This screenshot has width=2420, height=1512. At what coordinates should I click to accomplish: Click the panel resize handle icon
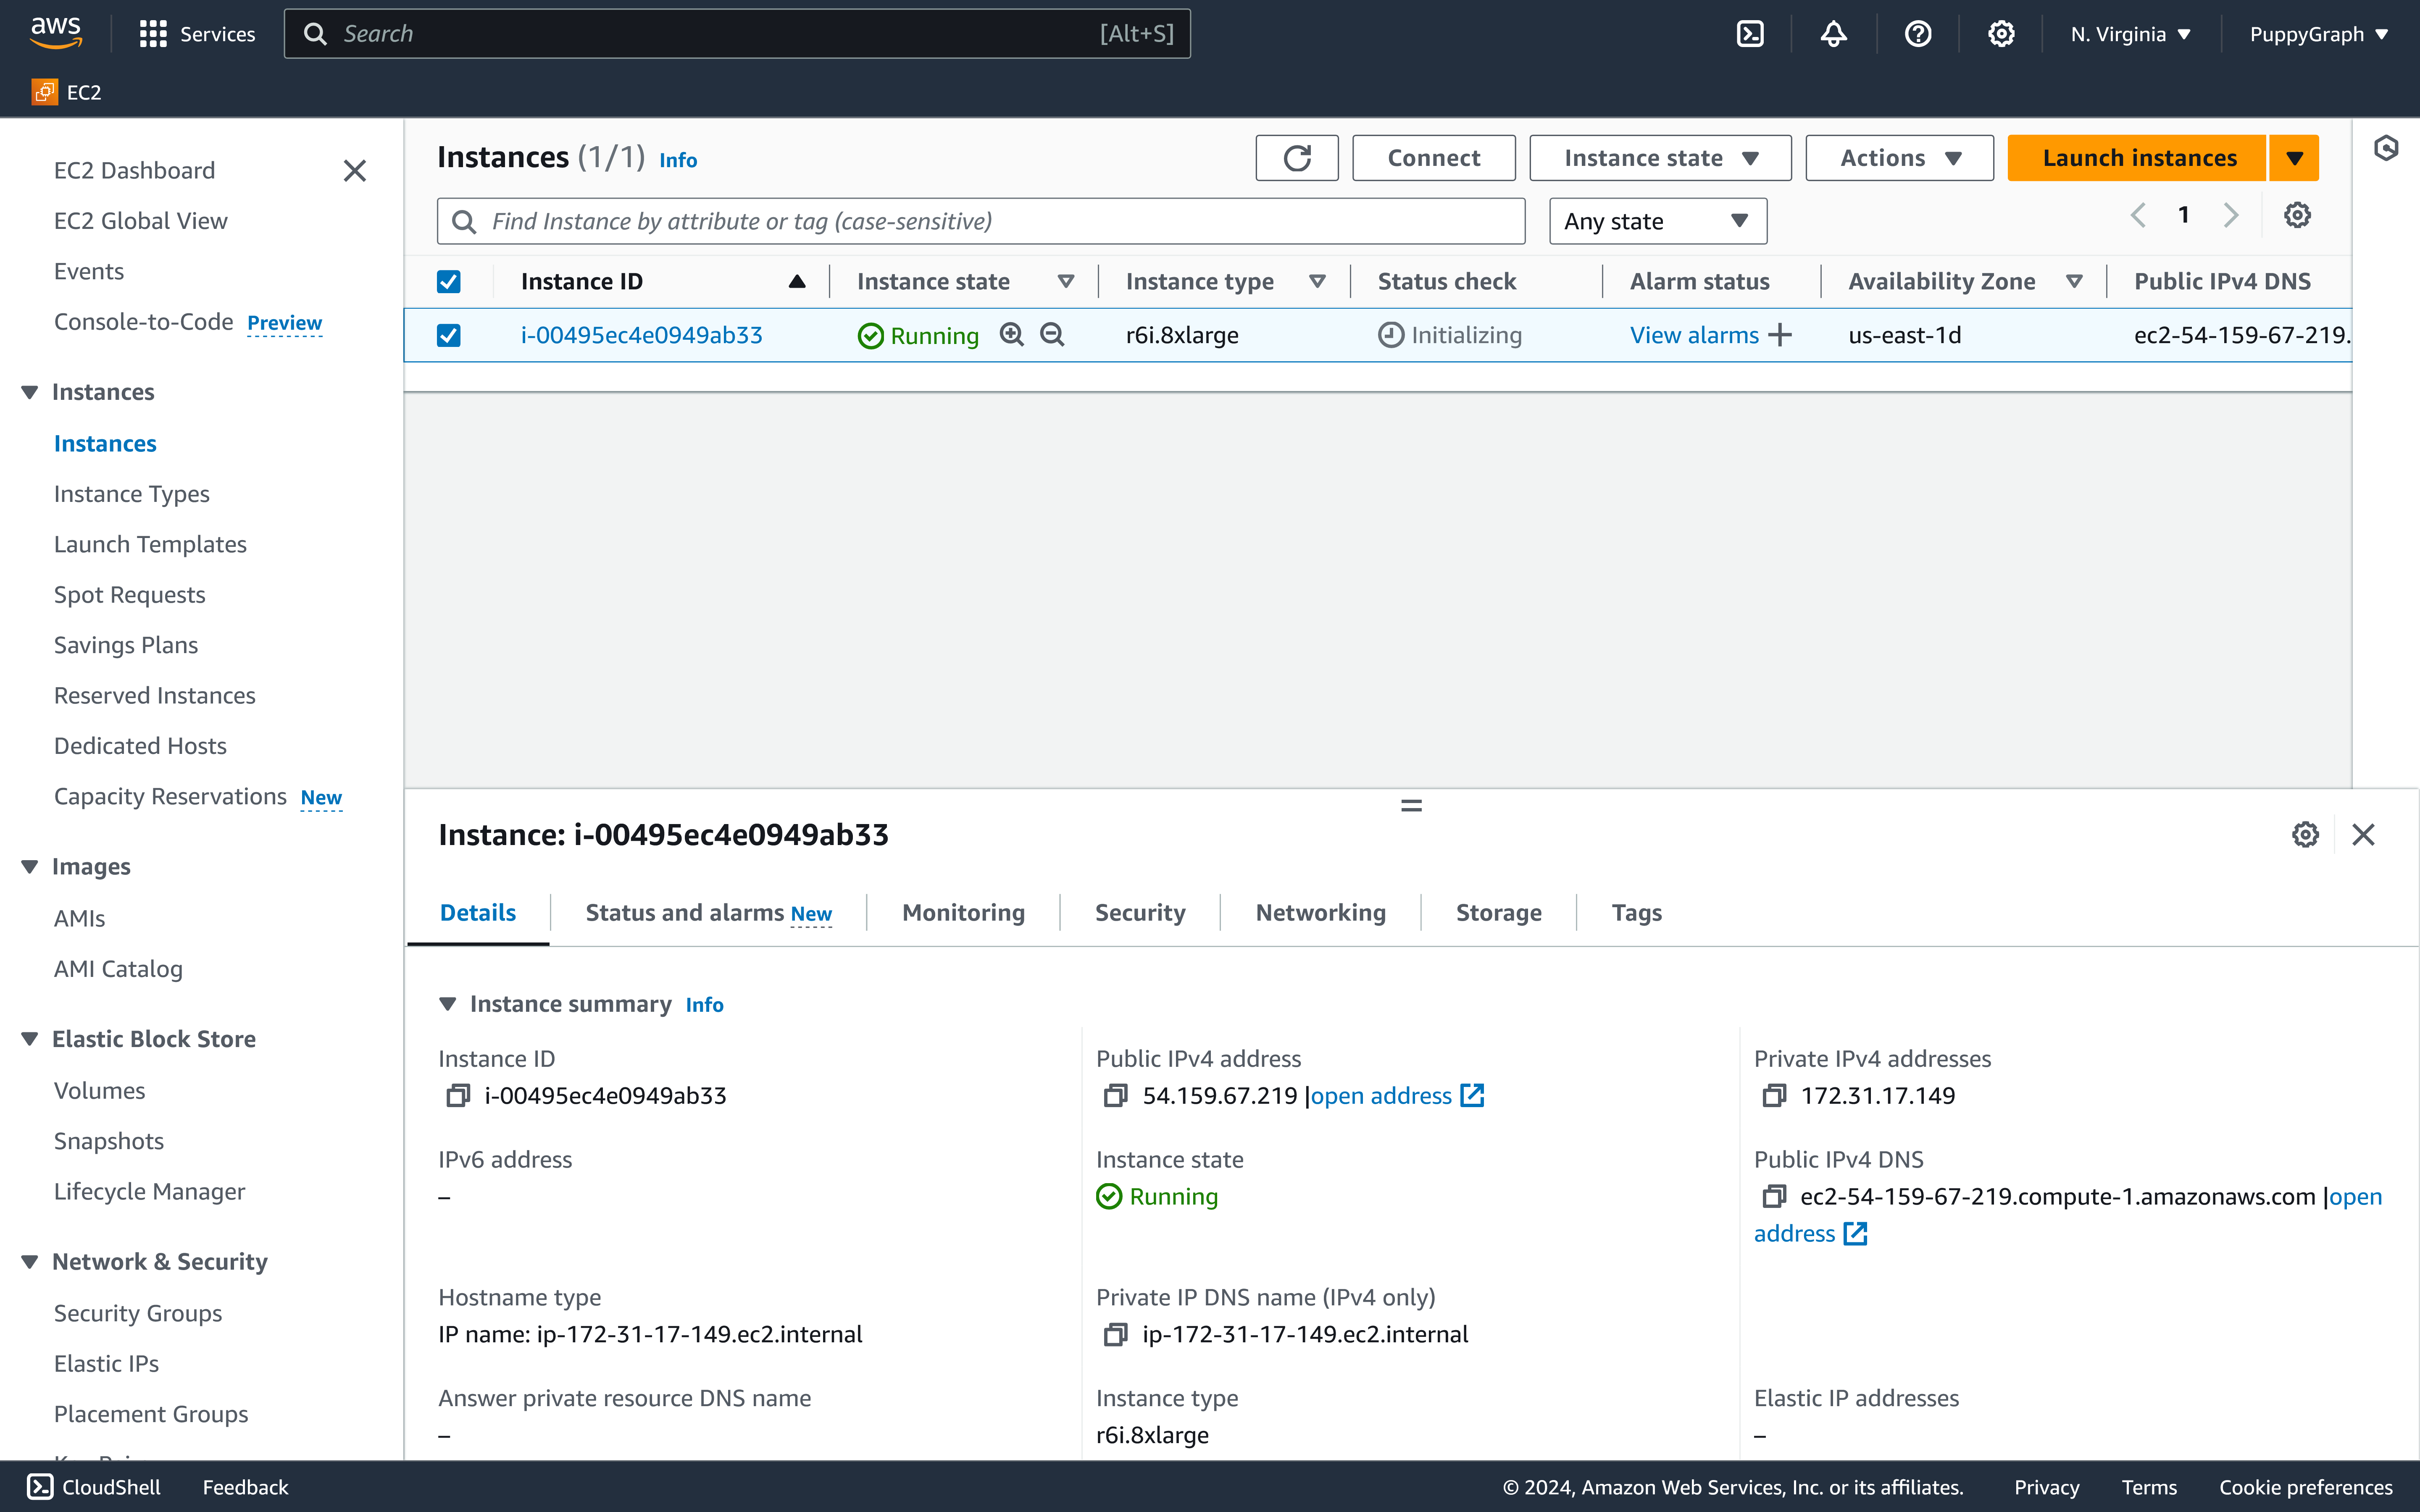click(x=1411, y=806)
